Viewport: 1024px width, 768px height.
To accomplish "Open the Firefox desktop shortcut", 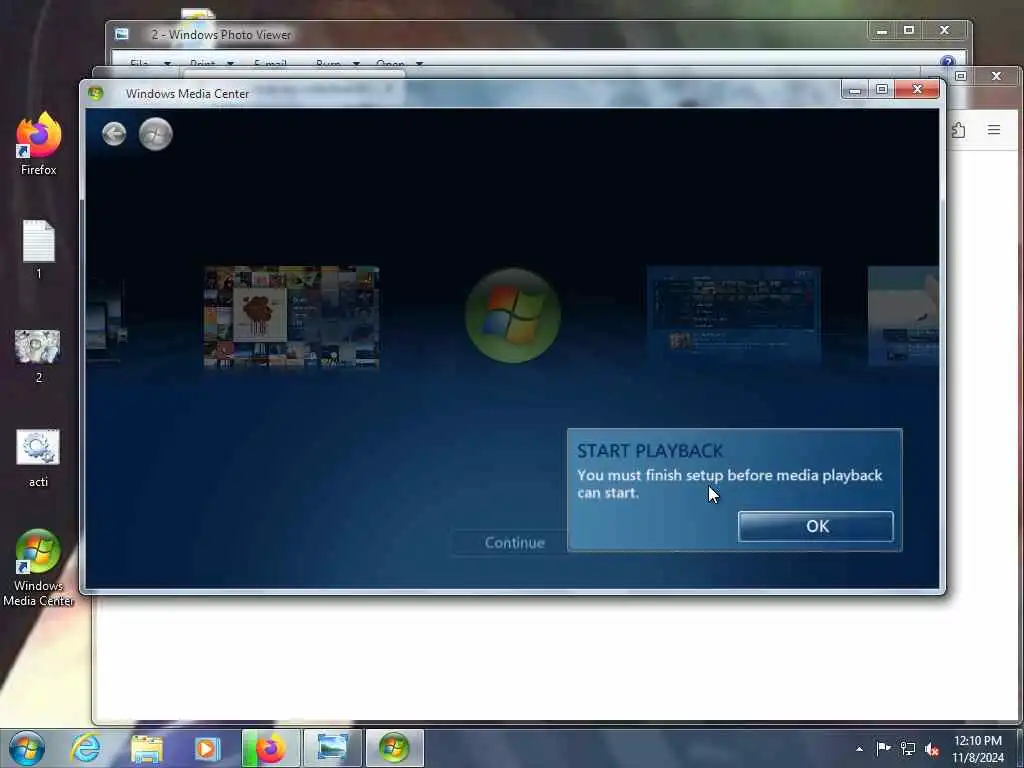I will coord(39,144).
